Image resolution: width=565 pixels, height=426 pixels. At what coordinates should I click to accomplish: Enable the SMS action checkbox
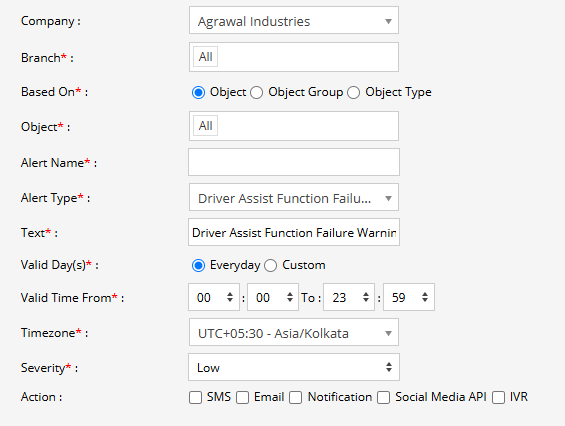(x=195, y=398)
